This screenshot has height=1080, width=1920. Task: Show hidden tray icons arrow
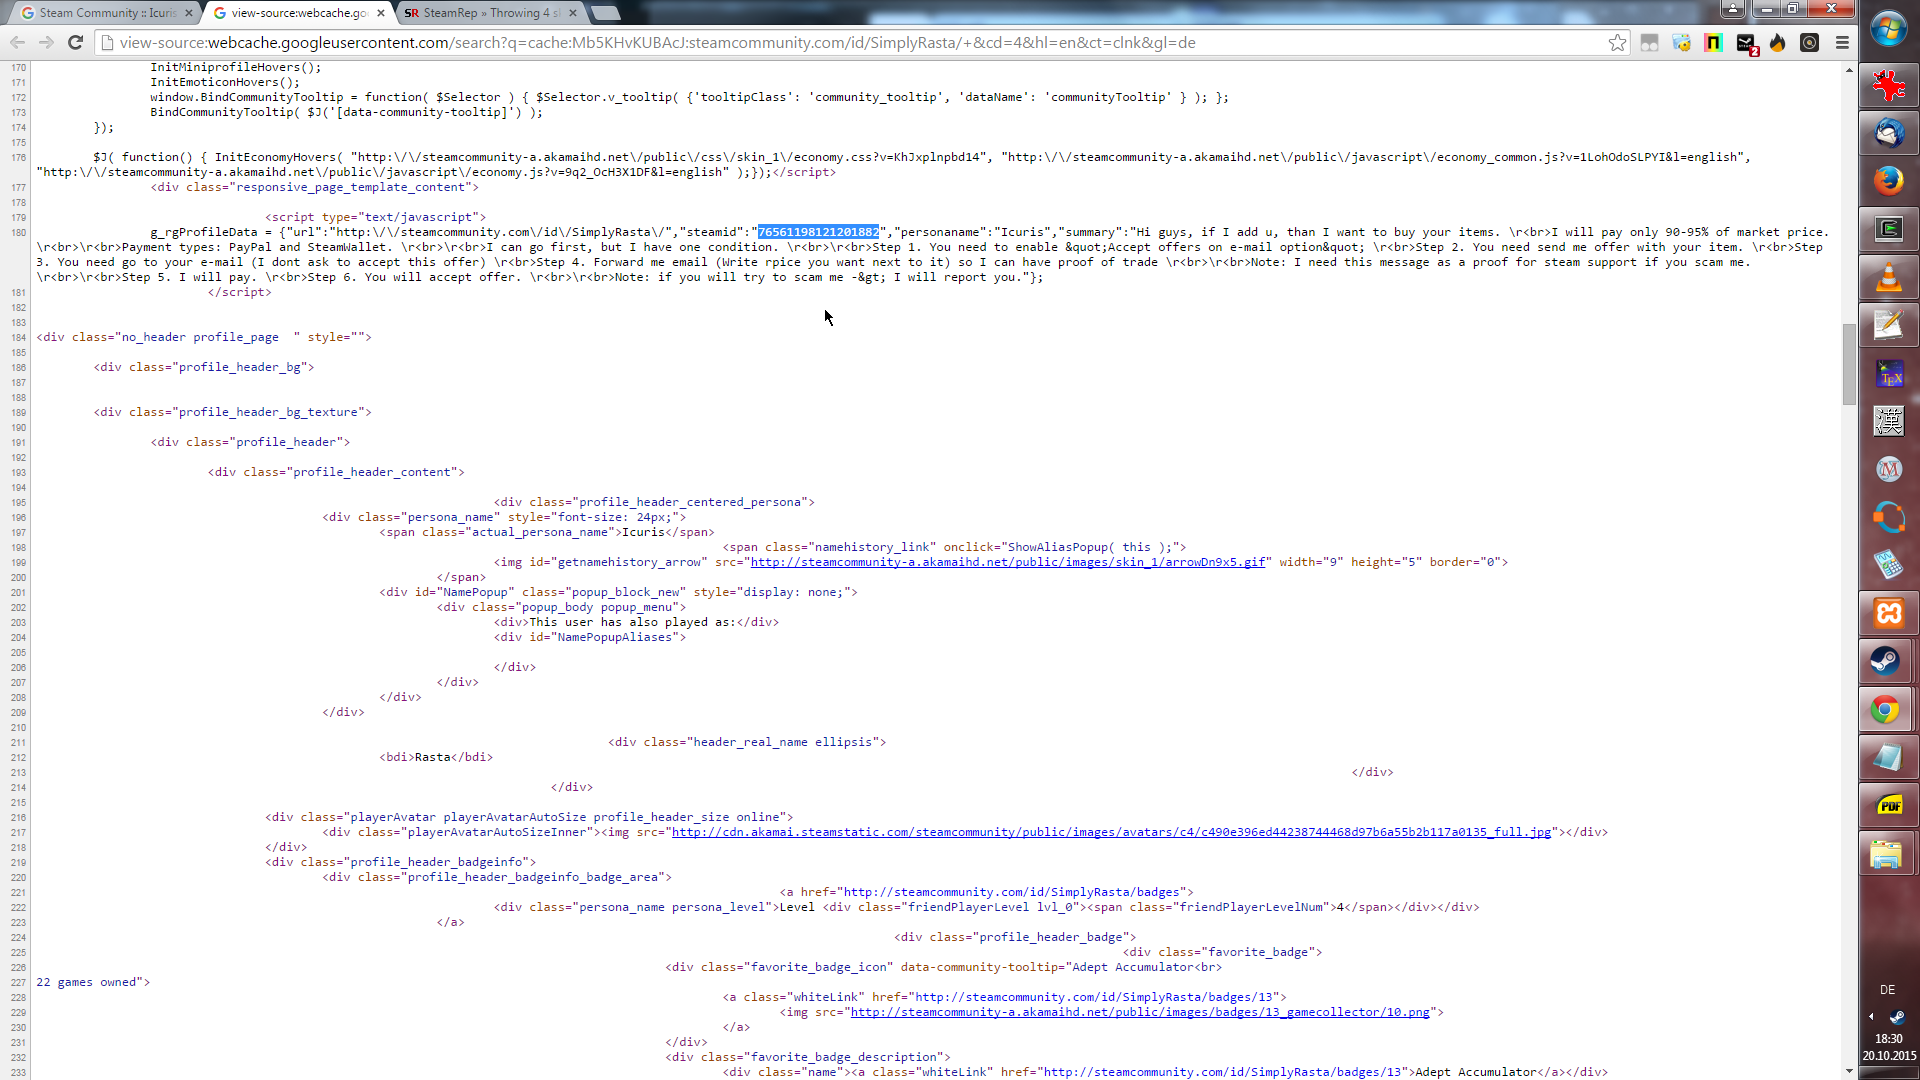1871,1016
